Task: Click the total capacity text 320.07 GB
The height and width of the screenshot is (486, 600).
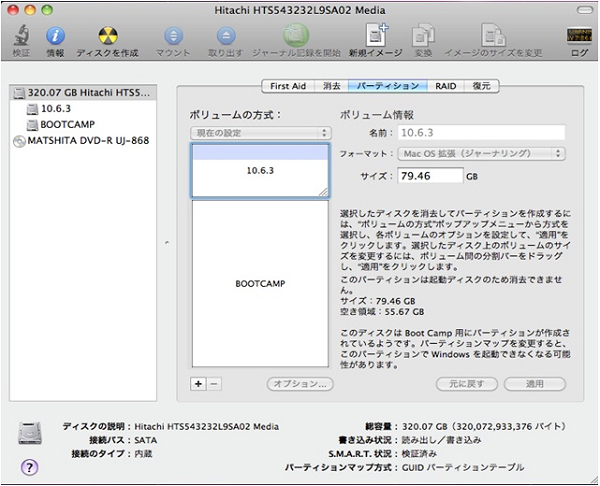Action: pos(483,426)
